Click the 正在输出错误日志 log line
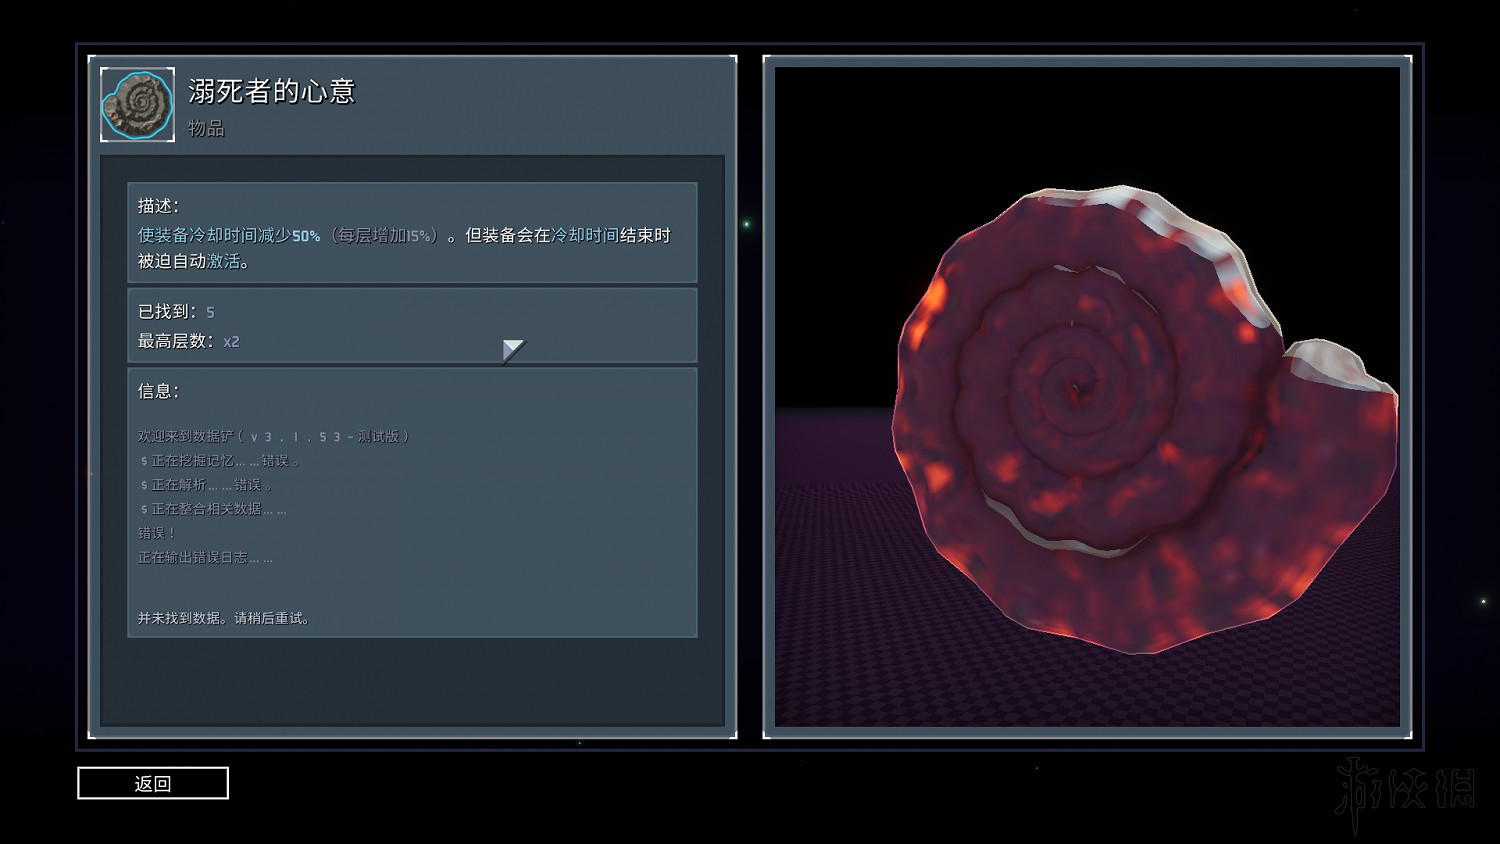 pyautogui.click(x=205, y=557)
